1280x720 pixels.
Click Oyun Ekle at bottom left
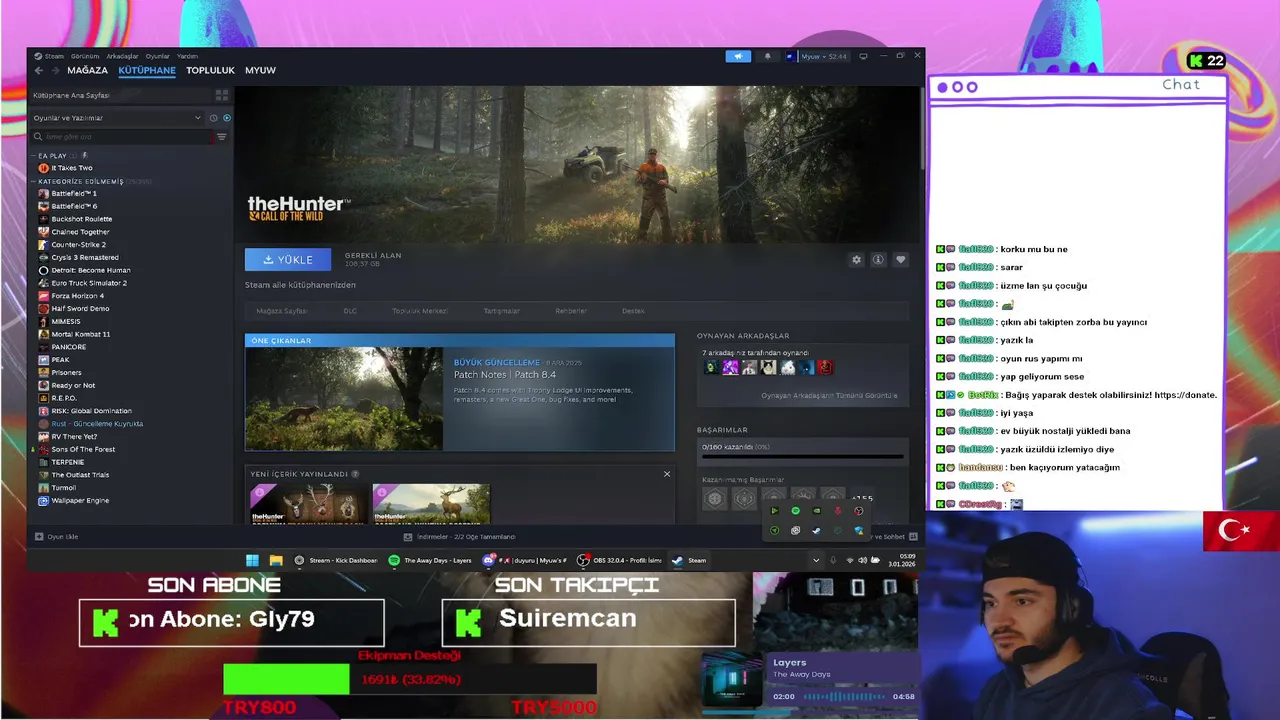pyautogui.click(x=56, y=537)
